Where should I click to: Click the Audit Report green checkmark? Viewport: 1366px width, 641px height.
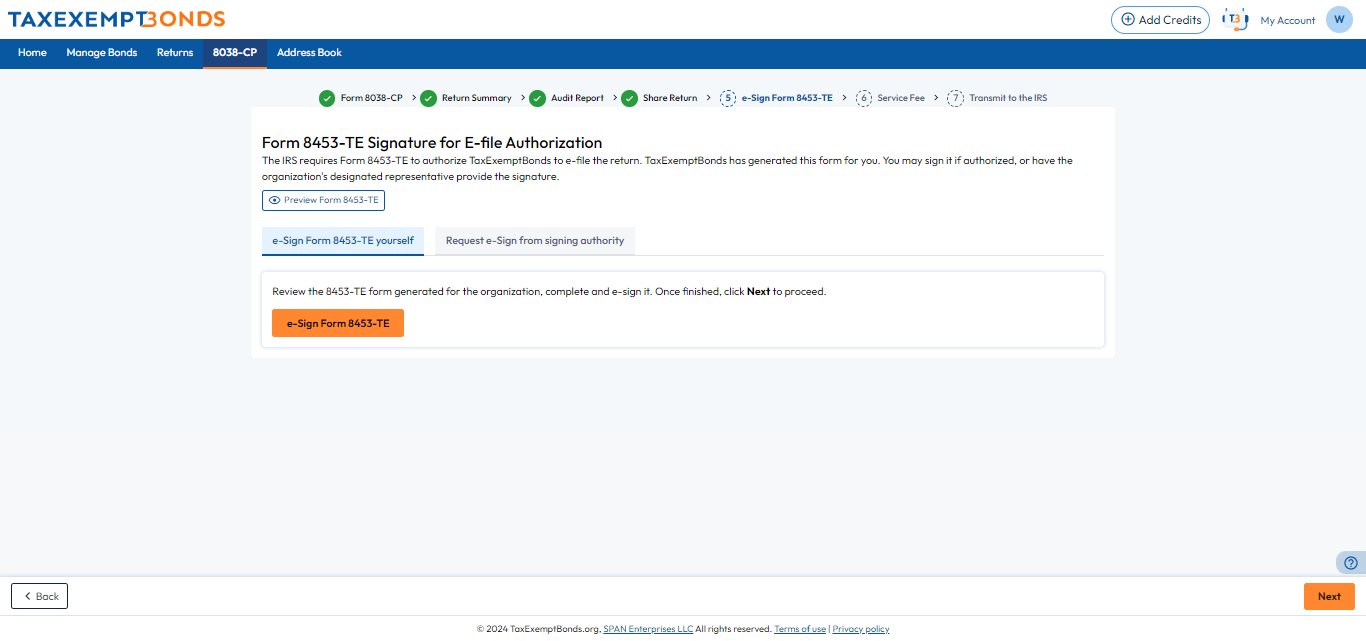[537, 98]
